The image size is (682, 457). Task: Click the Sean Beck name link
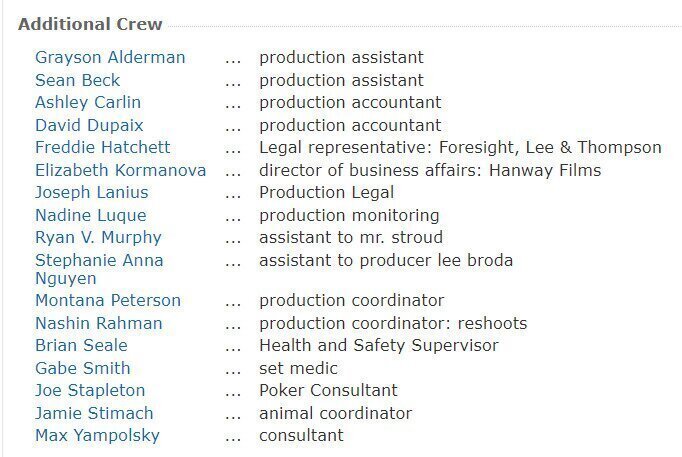tap(77, 80)
